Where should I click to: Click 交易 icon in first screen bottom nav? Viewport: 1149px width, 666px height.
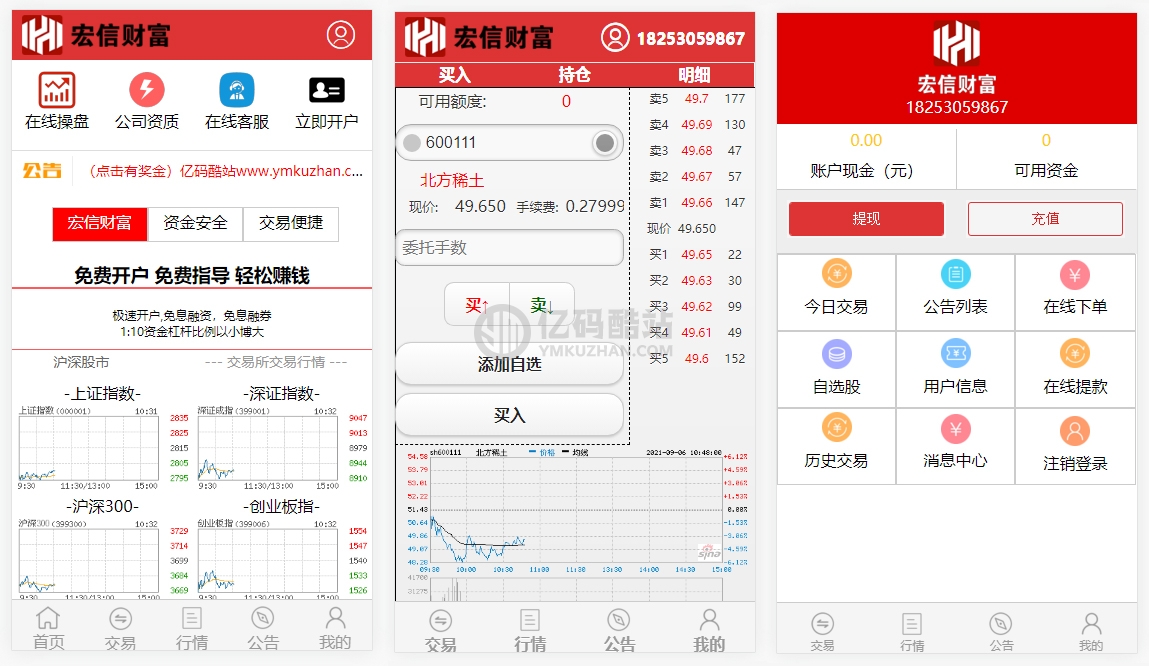click(120, 618)
